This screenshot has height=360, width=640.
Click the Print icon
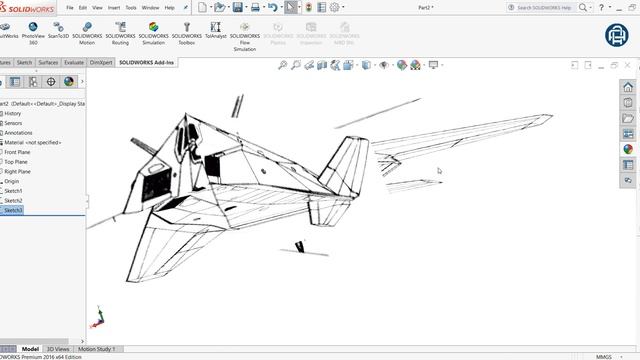point(255,7)
